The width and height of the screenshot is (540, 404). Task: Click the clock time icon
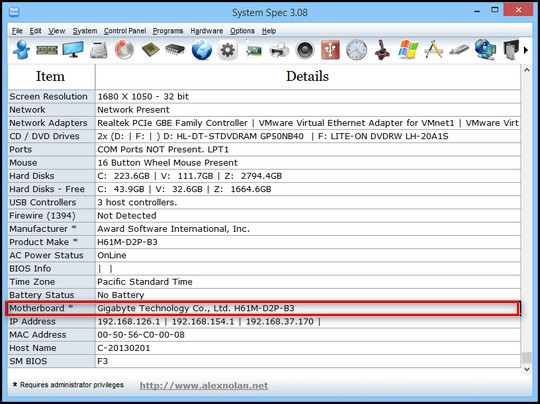[356, 50]
